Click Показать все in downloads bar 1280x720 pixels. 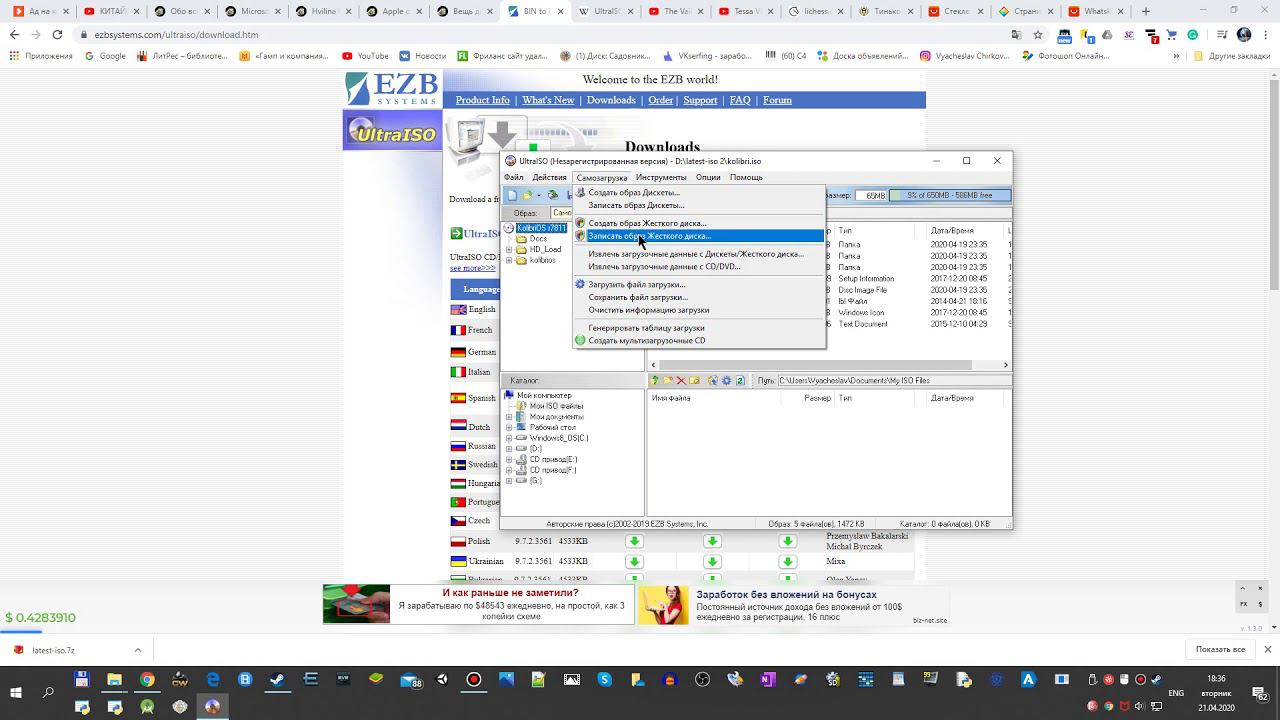[x=1220, y=649]
